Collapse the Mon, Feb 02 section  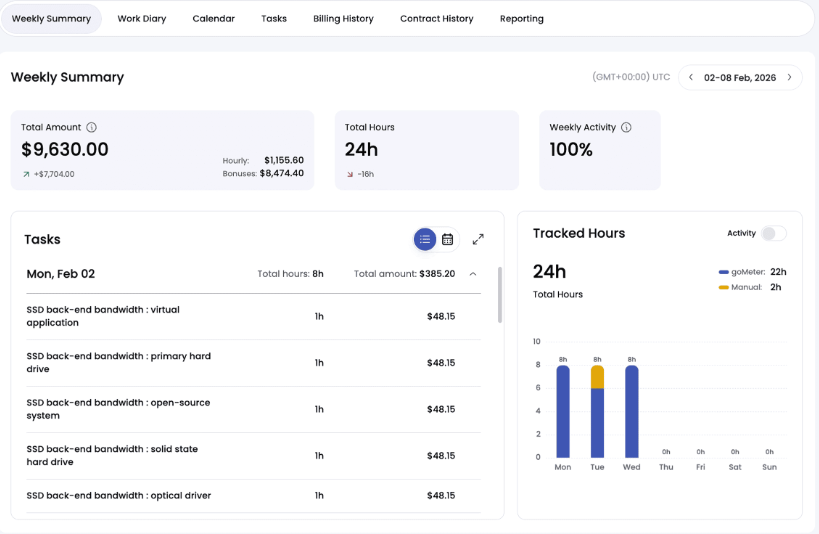pos(473,274)
